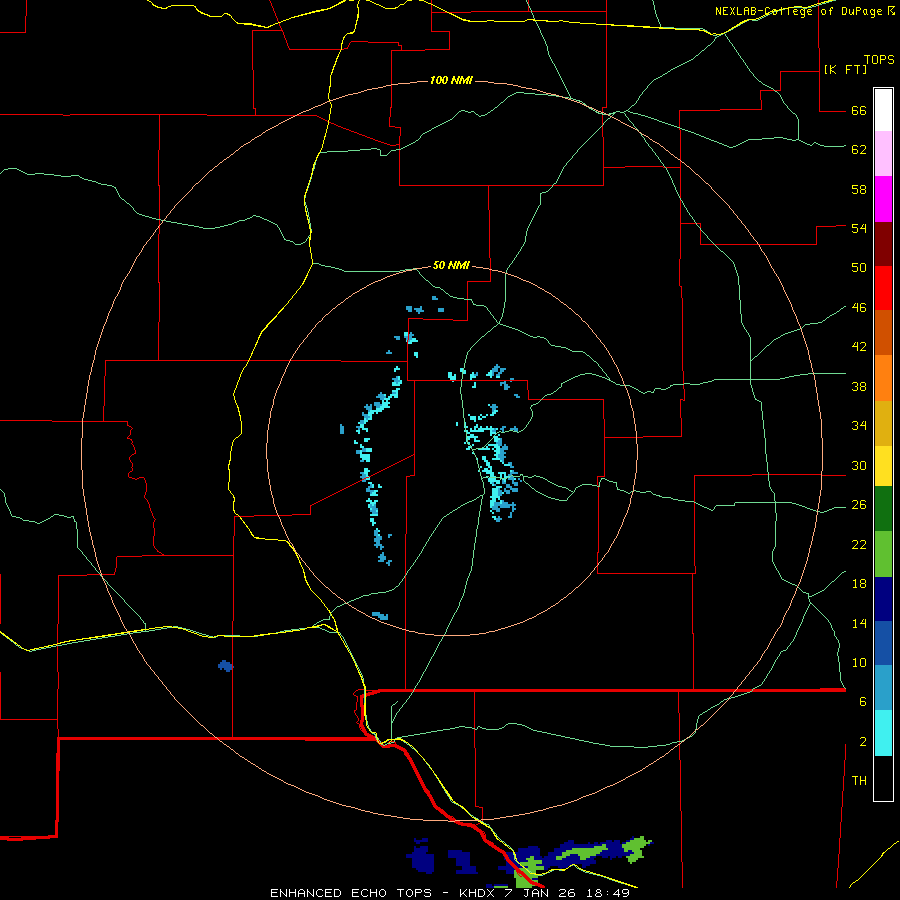The width and height of the screenshot is (900, 900).
Task: Click the legend value 38
Action: point(859,387)
